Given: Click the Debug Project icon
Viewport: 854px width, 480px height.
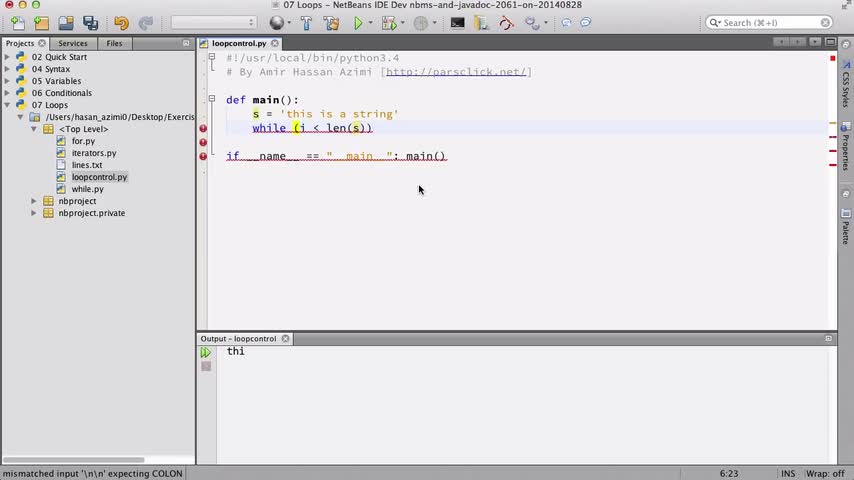Looking at the screenshot, I should [389, 23].
